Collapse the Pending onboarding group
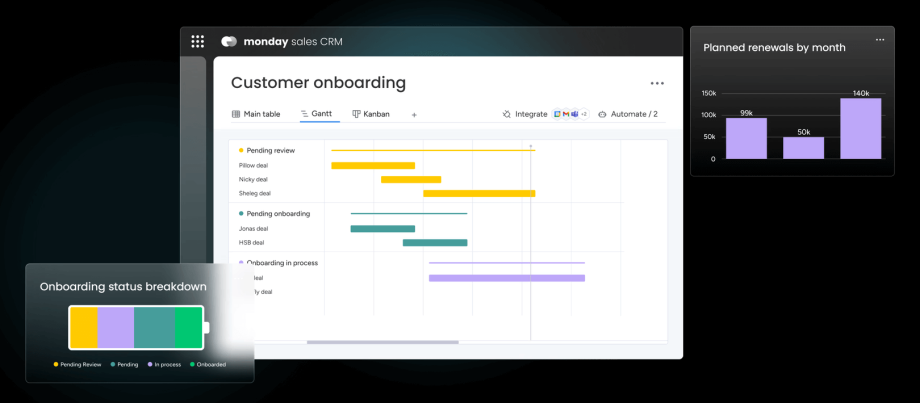 [241, 213]
